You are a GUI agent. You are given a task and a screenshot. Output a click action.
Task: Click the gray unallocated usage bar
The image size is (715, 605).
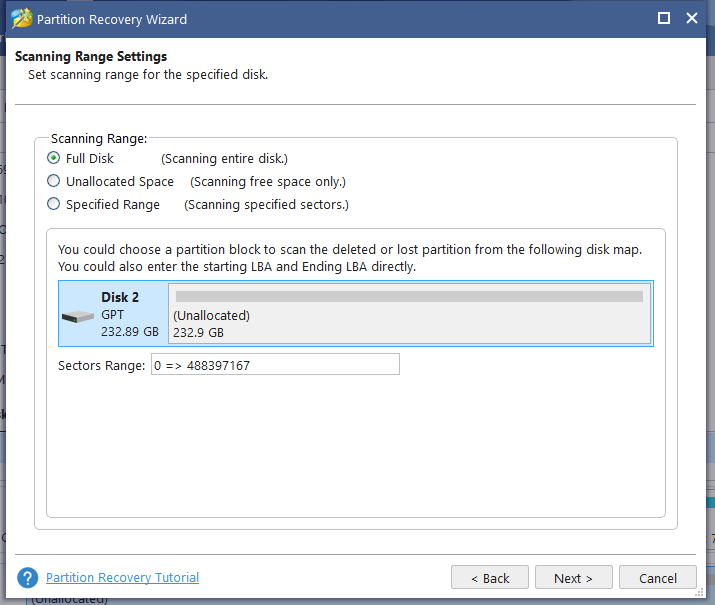coord(409,297)
